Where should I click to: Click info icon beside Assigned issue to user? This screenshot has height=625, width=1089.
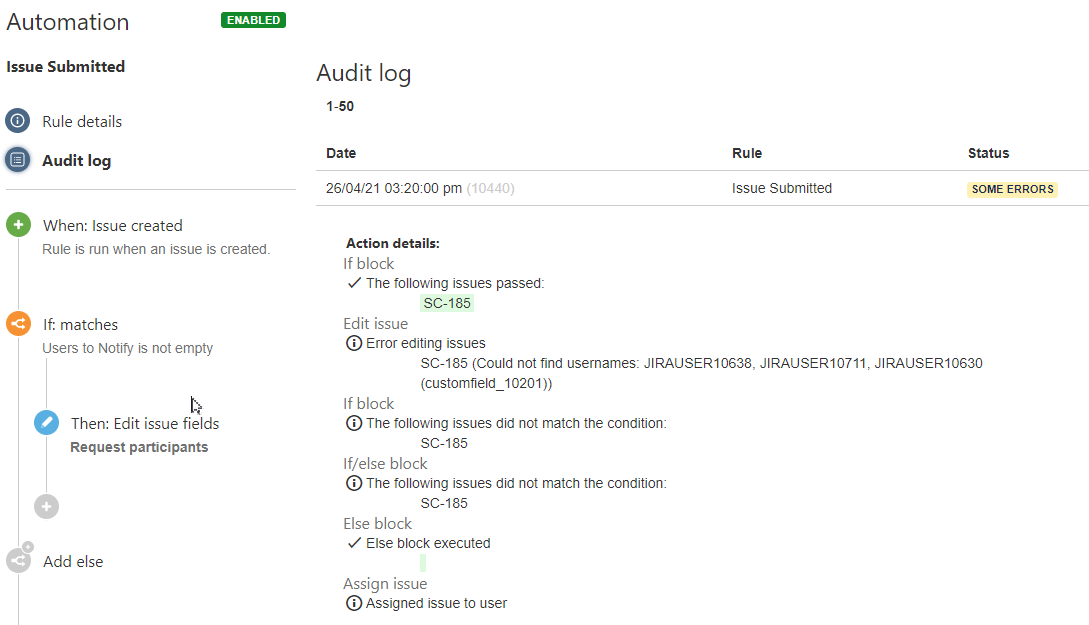click(354, 603)
